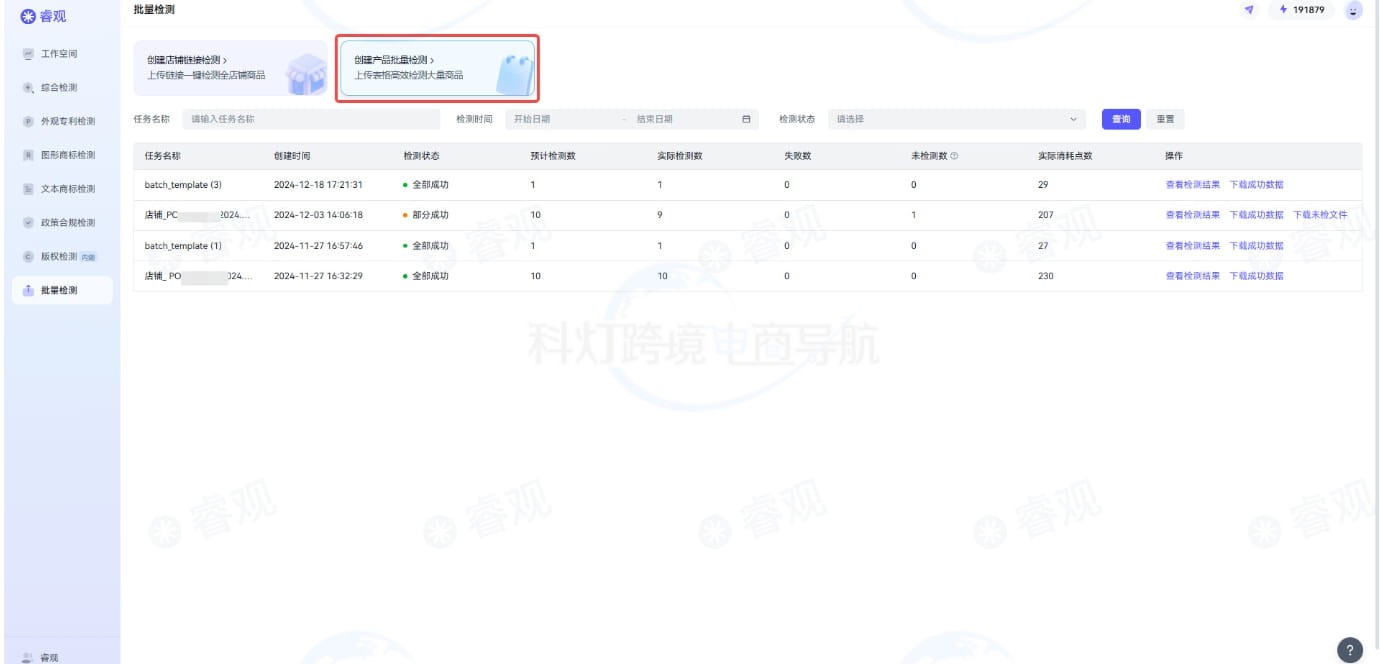This screenshot has width=1380, height=664.
Task: Switch to 政策合规检测 in the sidebar
Action: [67, 222]
